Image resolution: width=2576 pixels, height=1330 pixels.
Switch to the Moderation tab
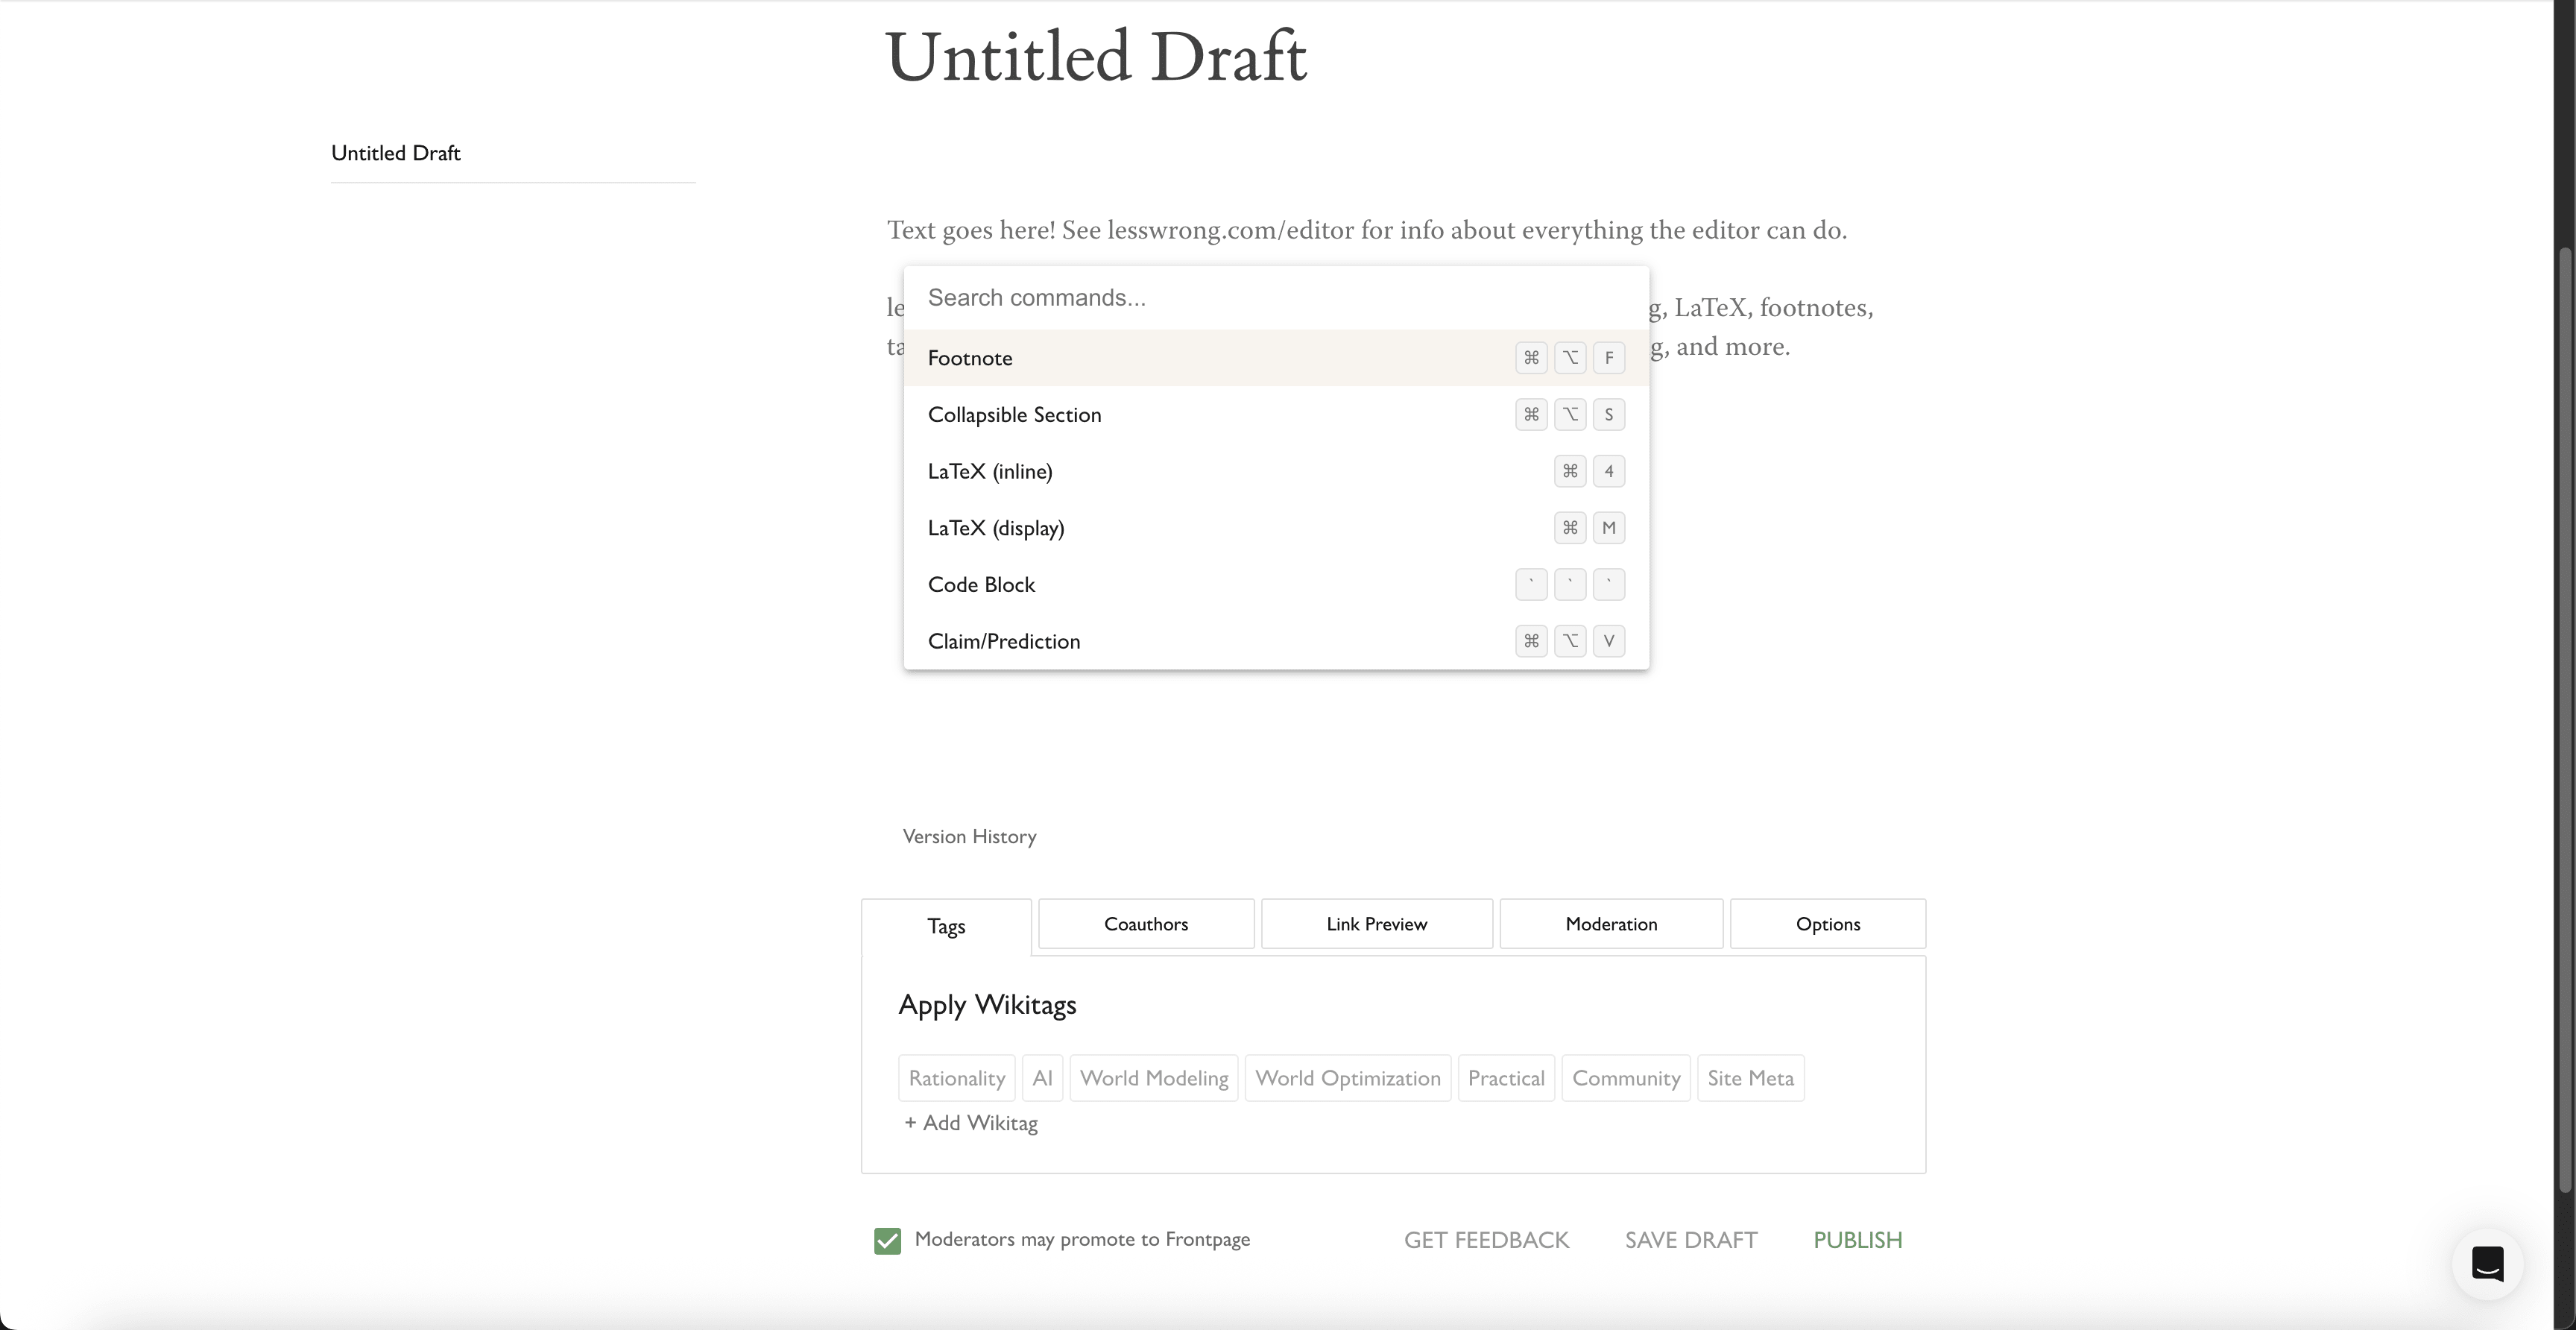click(1610, 924)
